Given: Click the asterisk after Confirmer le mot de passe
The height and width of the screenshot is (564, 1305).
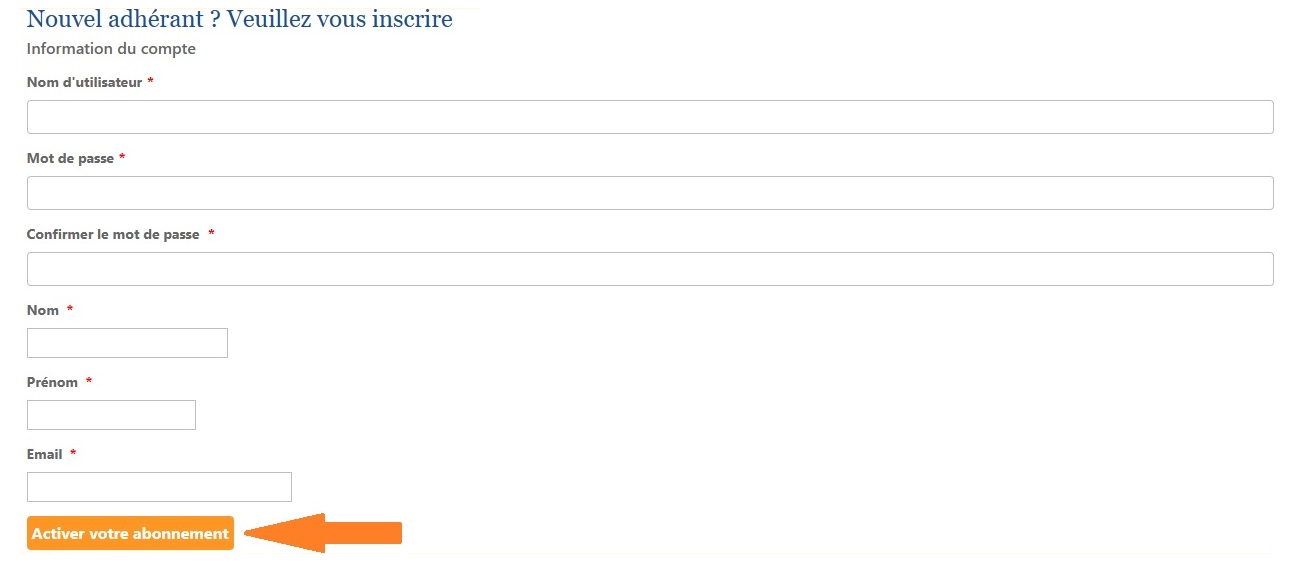Looking at the screenshot, I should [212, 234].
